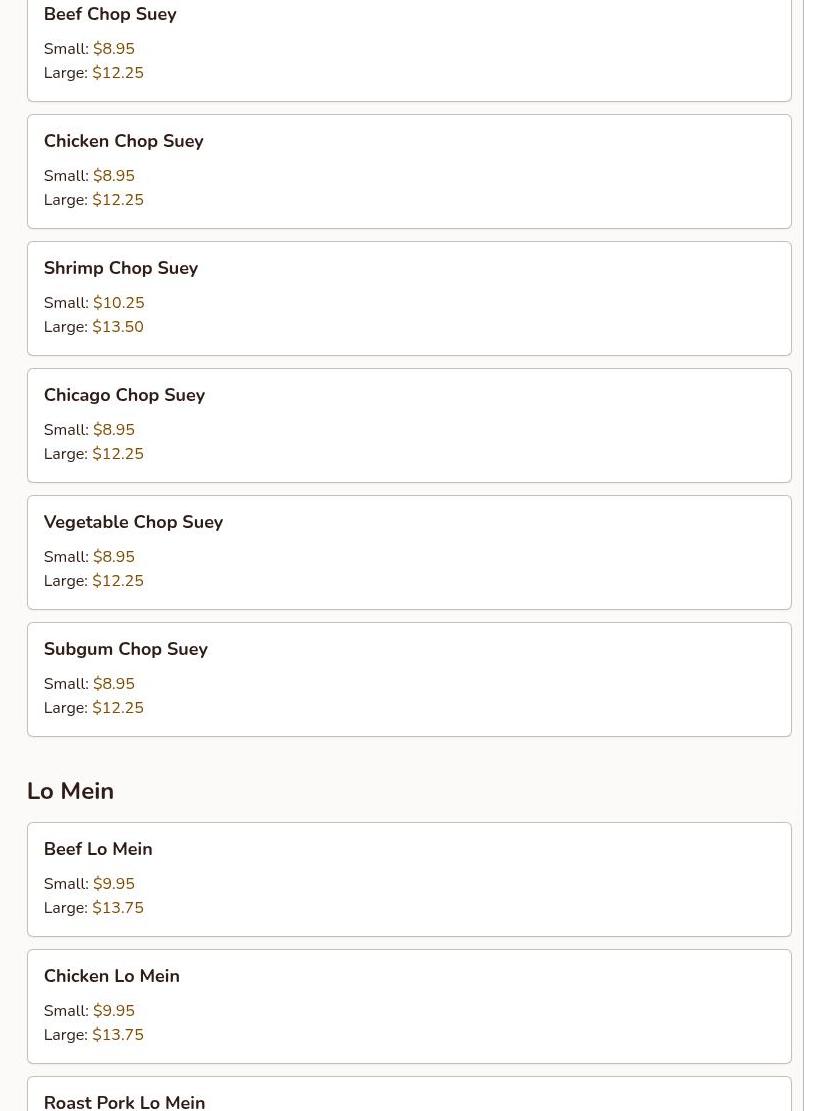The width and height of the screenshot is (824, 1111).
Task: Click the Chicago Chop Suey title
Action: 124,395
